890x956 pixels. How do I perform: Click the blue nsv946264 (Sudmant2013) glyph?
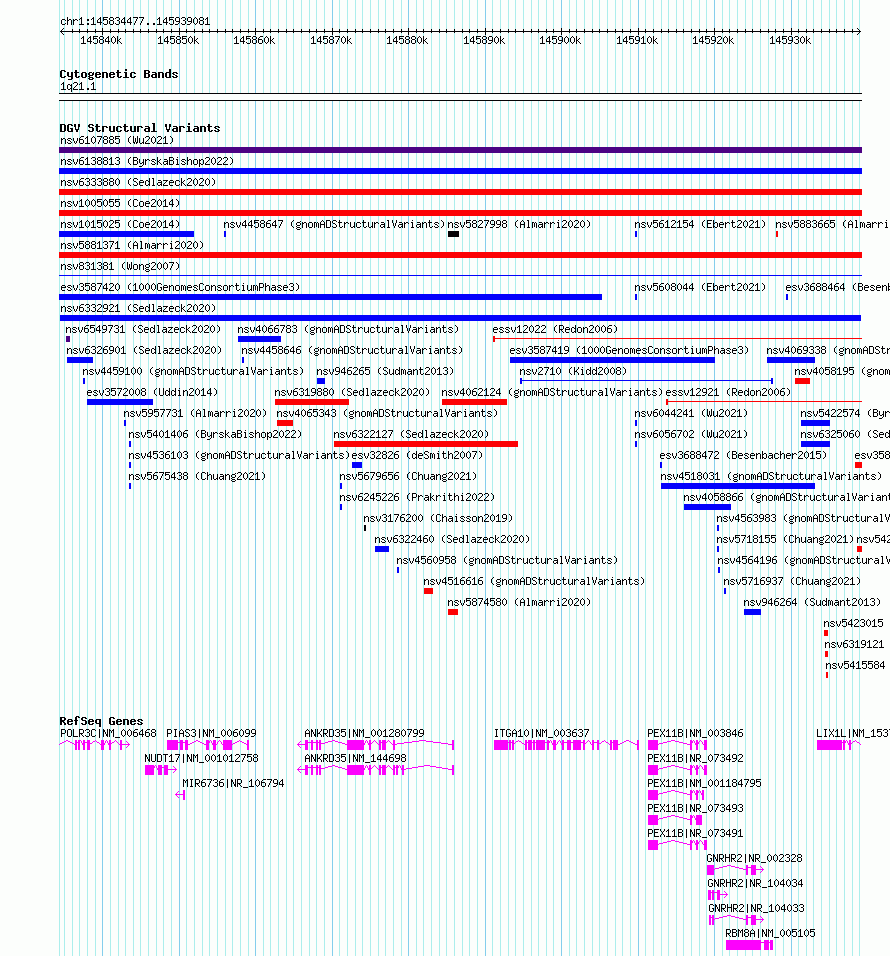pyautogui.click(x=752, y=612)
